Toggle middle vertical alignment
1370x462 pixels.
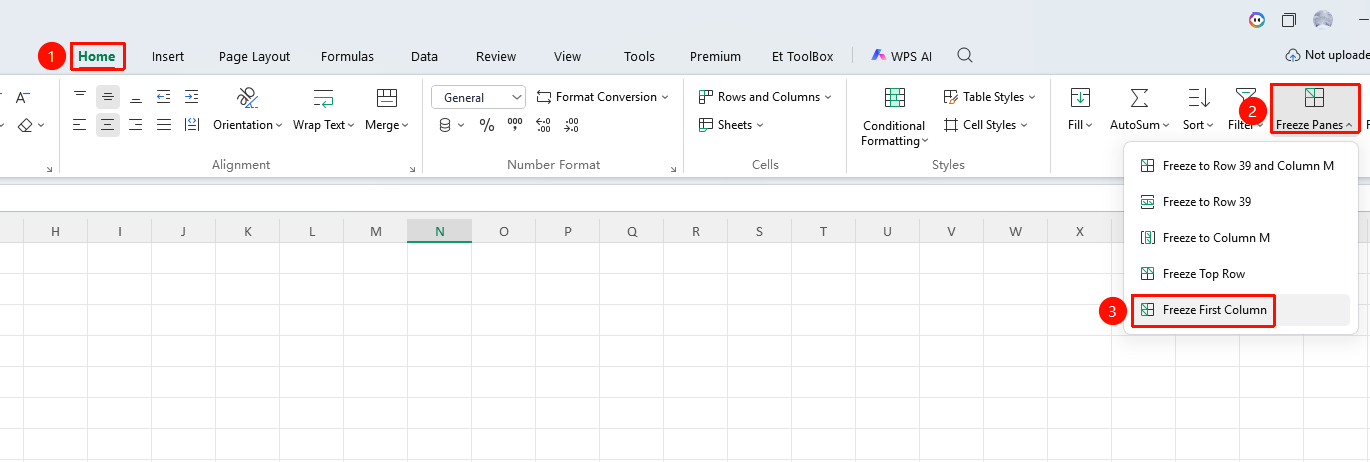click(x=107, y=97)
